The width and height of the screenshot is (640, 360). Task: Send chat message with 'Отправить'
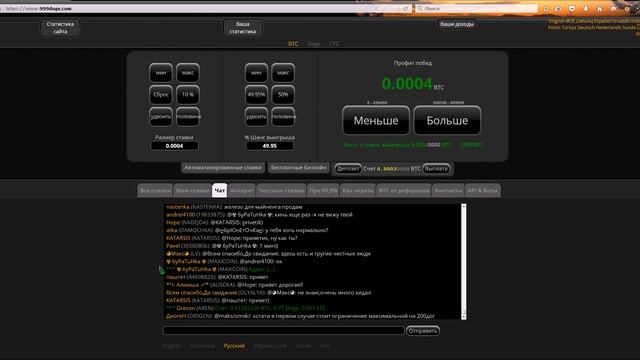[x=423, y=331]
